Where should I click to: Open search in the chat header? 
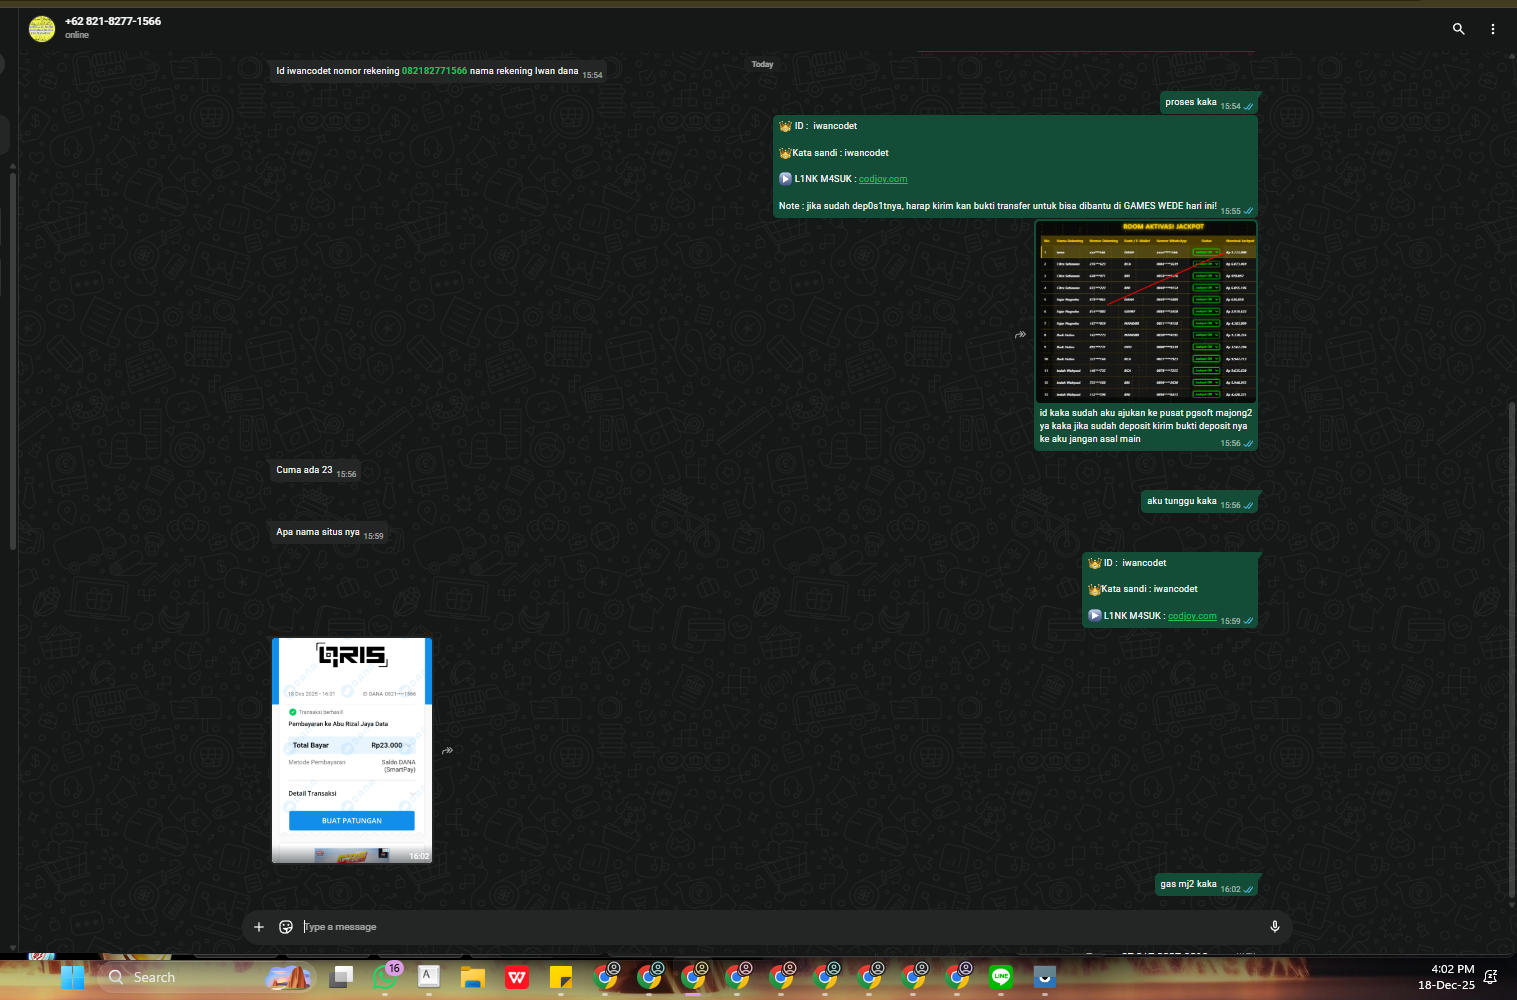pos(1458,29)
